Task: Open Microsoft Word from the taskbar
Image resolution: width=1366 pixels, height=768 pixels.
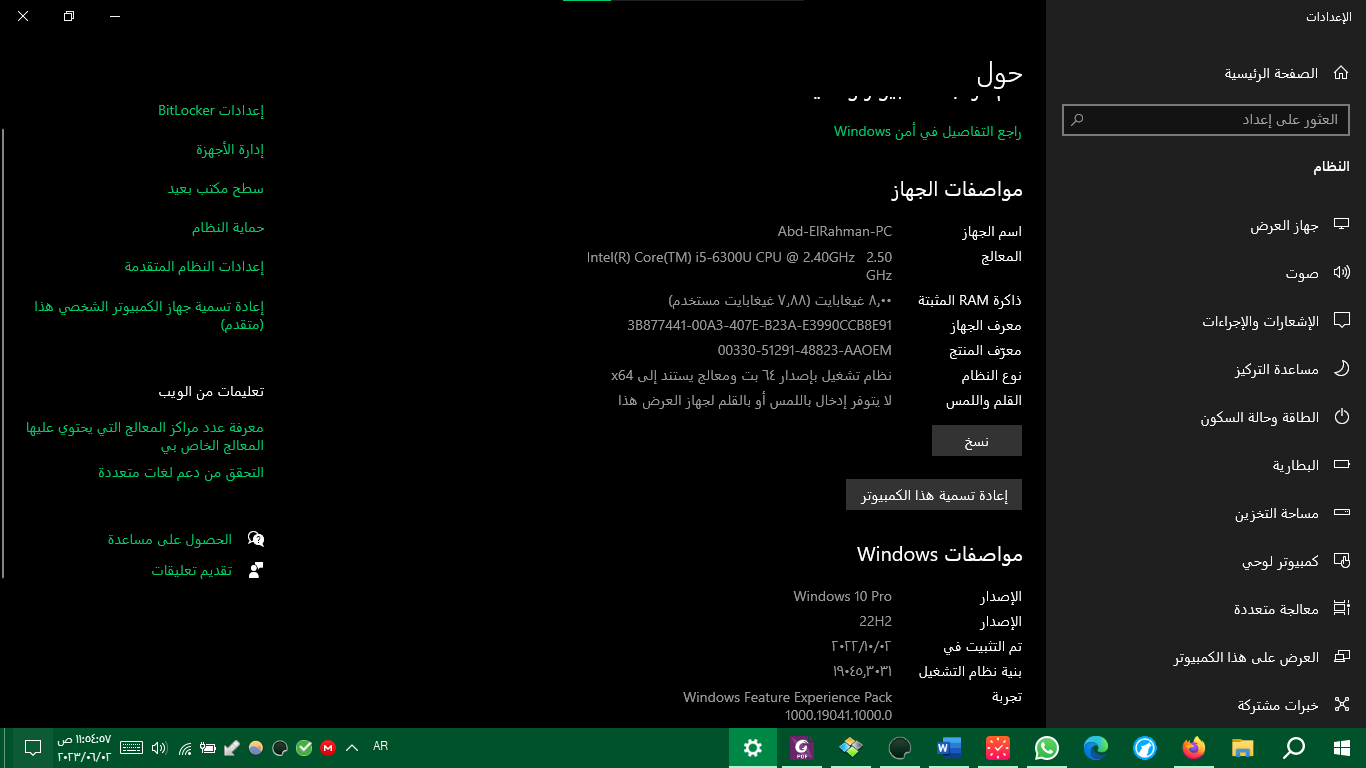Action: [x=949, y=747]
